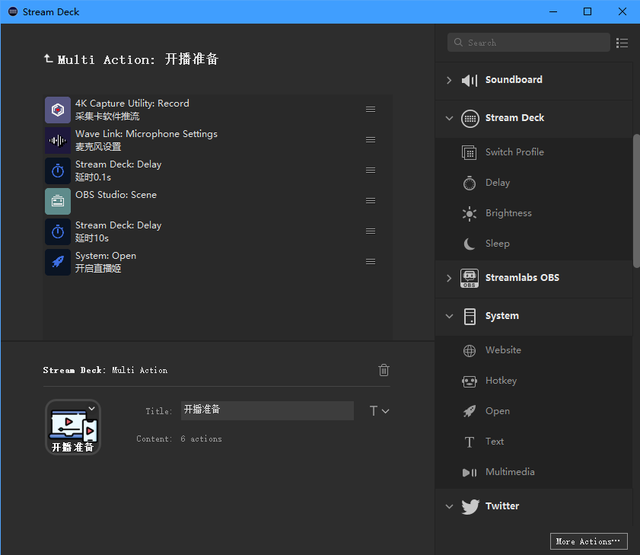Open the key icon dropdown arrow
The height and width of the screenshot is (555, 640).
pos(92,408)
